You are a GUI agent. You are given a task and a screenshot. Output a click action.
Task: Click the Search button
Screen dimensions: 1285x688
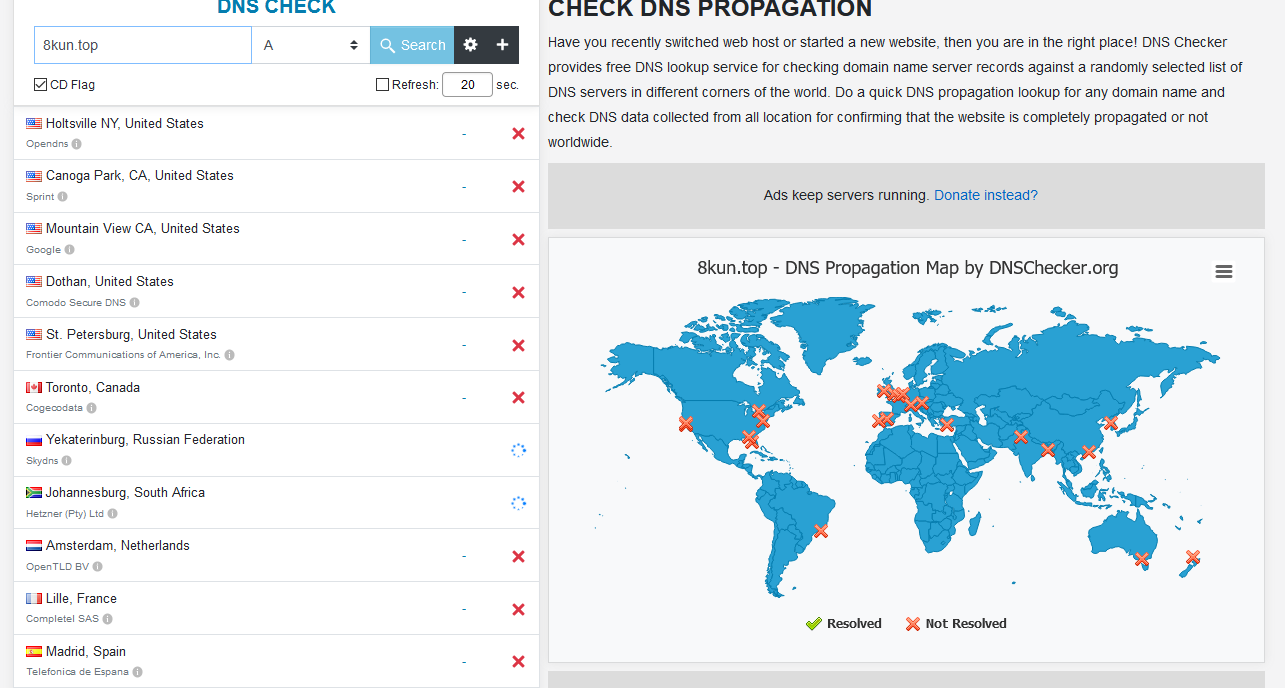[x=412, y=45]
